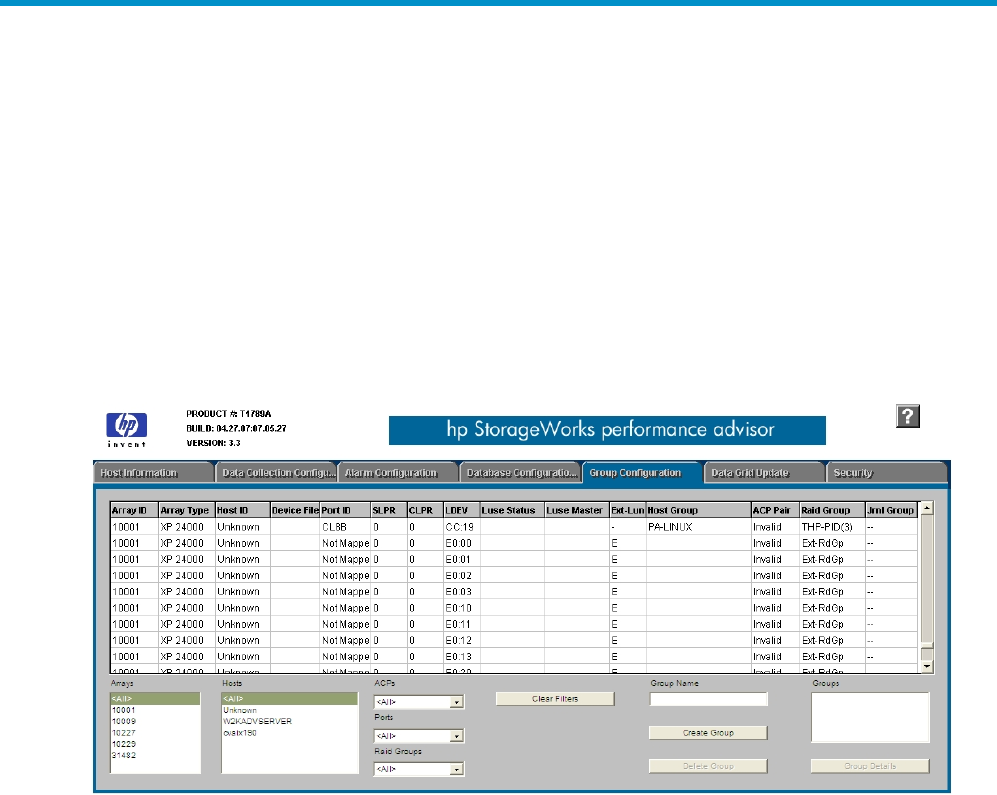This screenshot has height=795, width=997.
Task: Click Device File column header
Action: tap(295, 510)
